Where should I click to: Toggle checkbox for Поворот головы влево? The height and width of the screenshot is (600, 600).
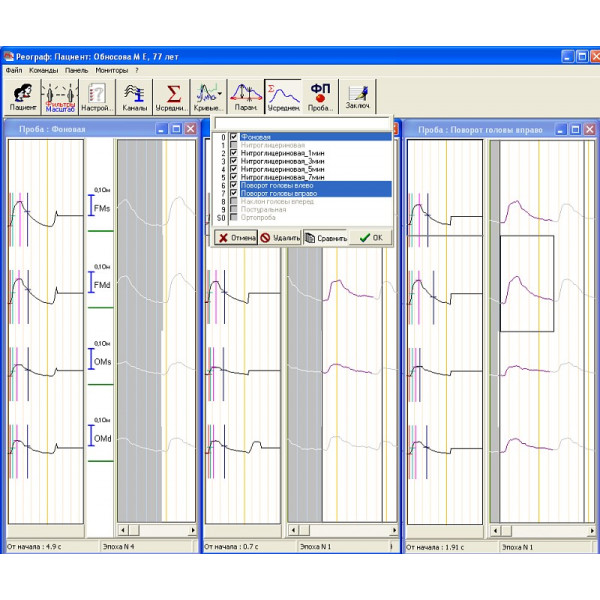pyautogui.click(x=233, y=185)
